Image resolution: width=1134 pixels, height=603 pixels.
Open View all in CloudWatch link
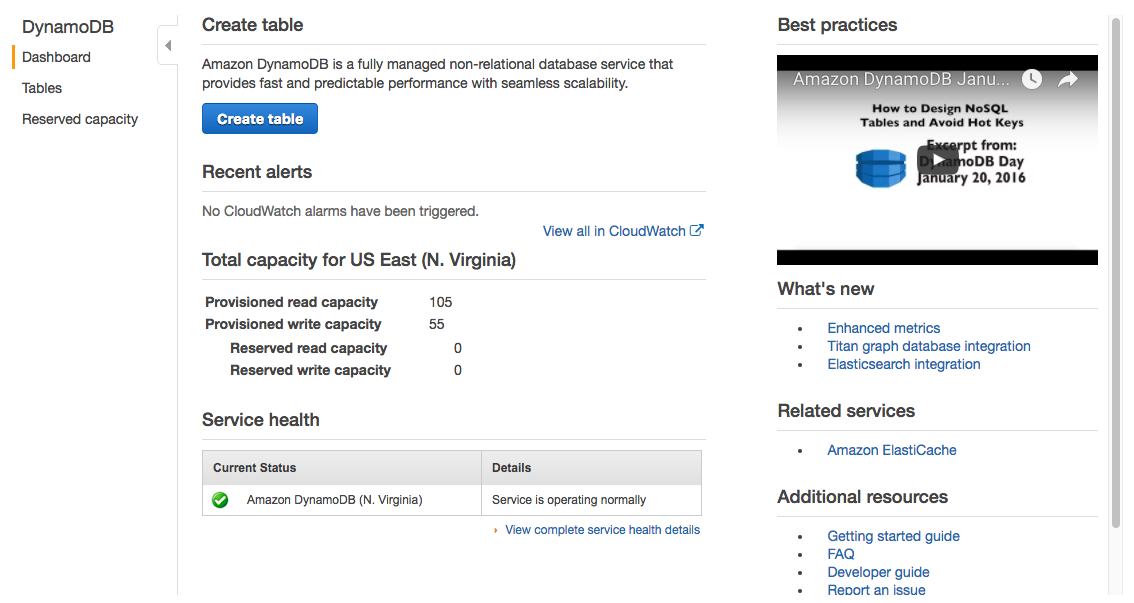pyautogui.click(x=614, y=231)
